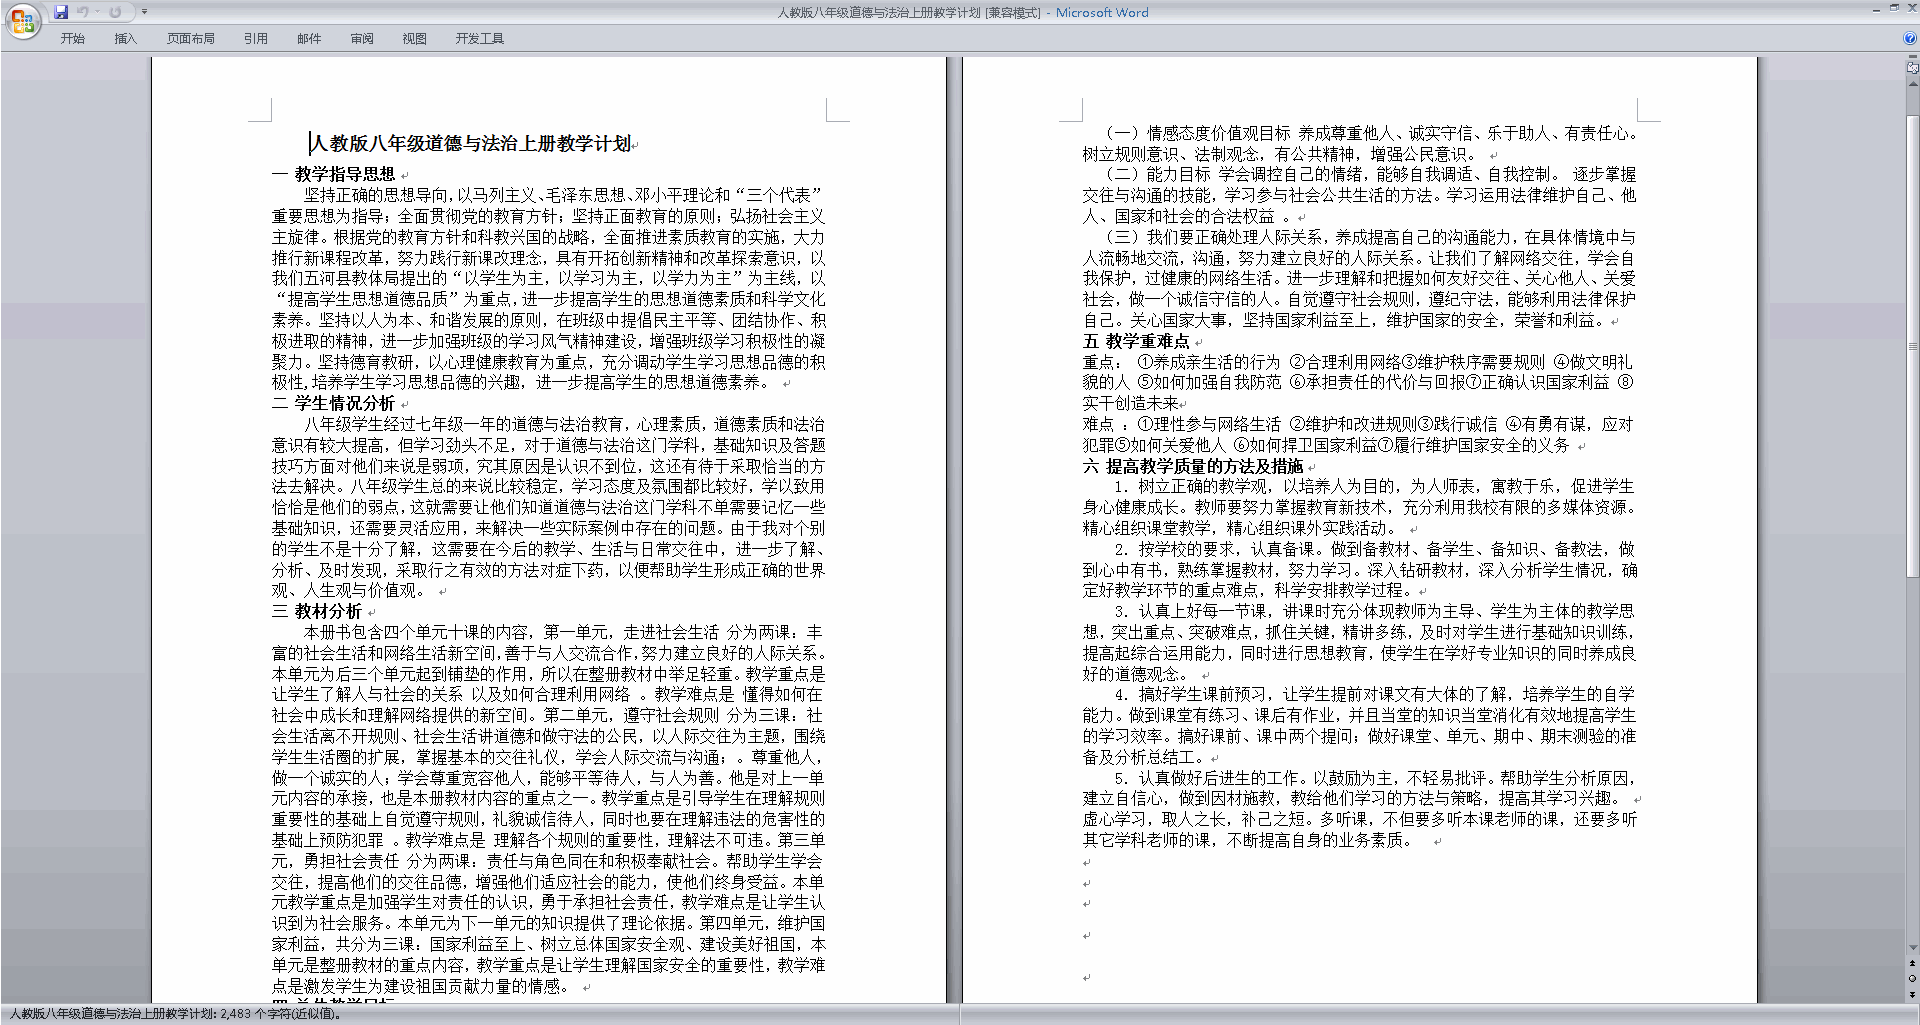1920x1025 pixels.
Task: Click the line beginning （二）能力目标
Action: coord(1368,174)
